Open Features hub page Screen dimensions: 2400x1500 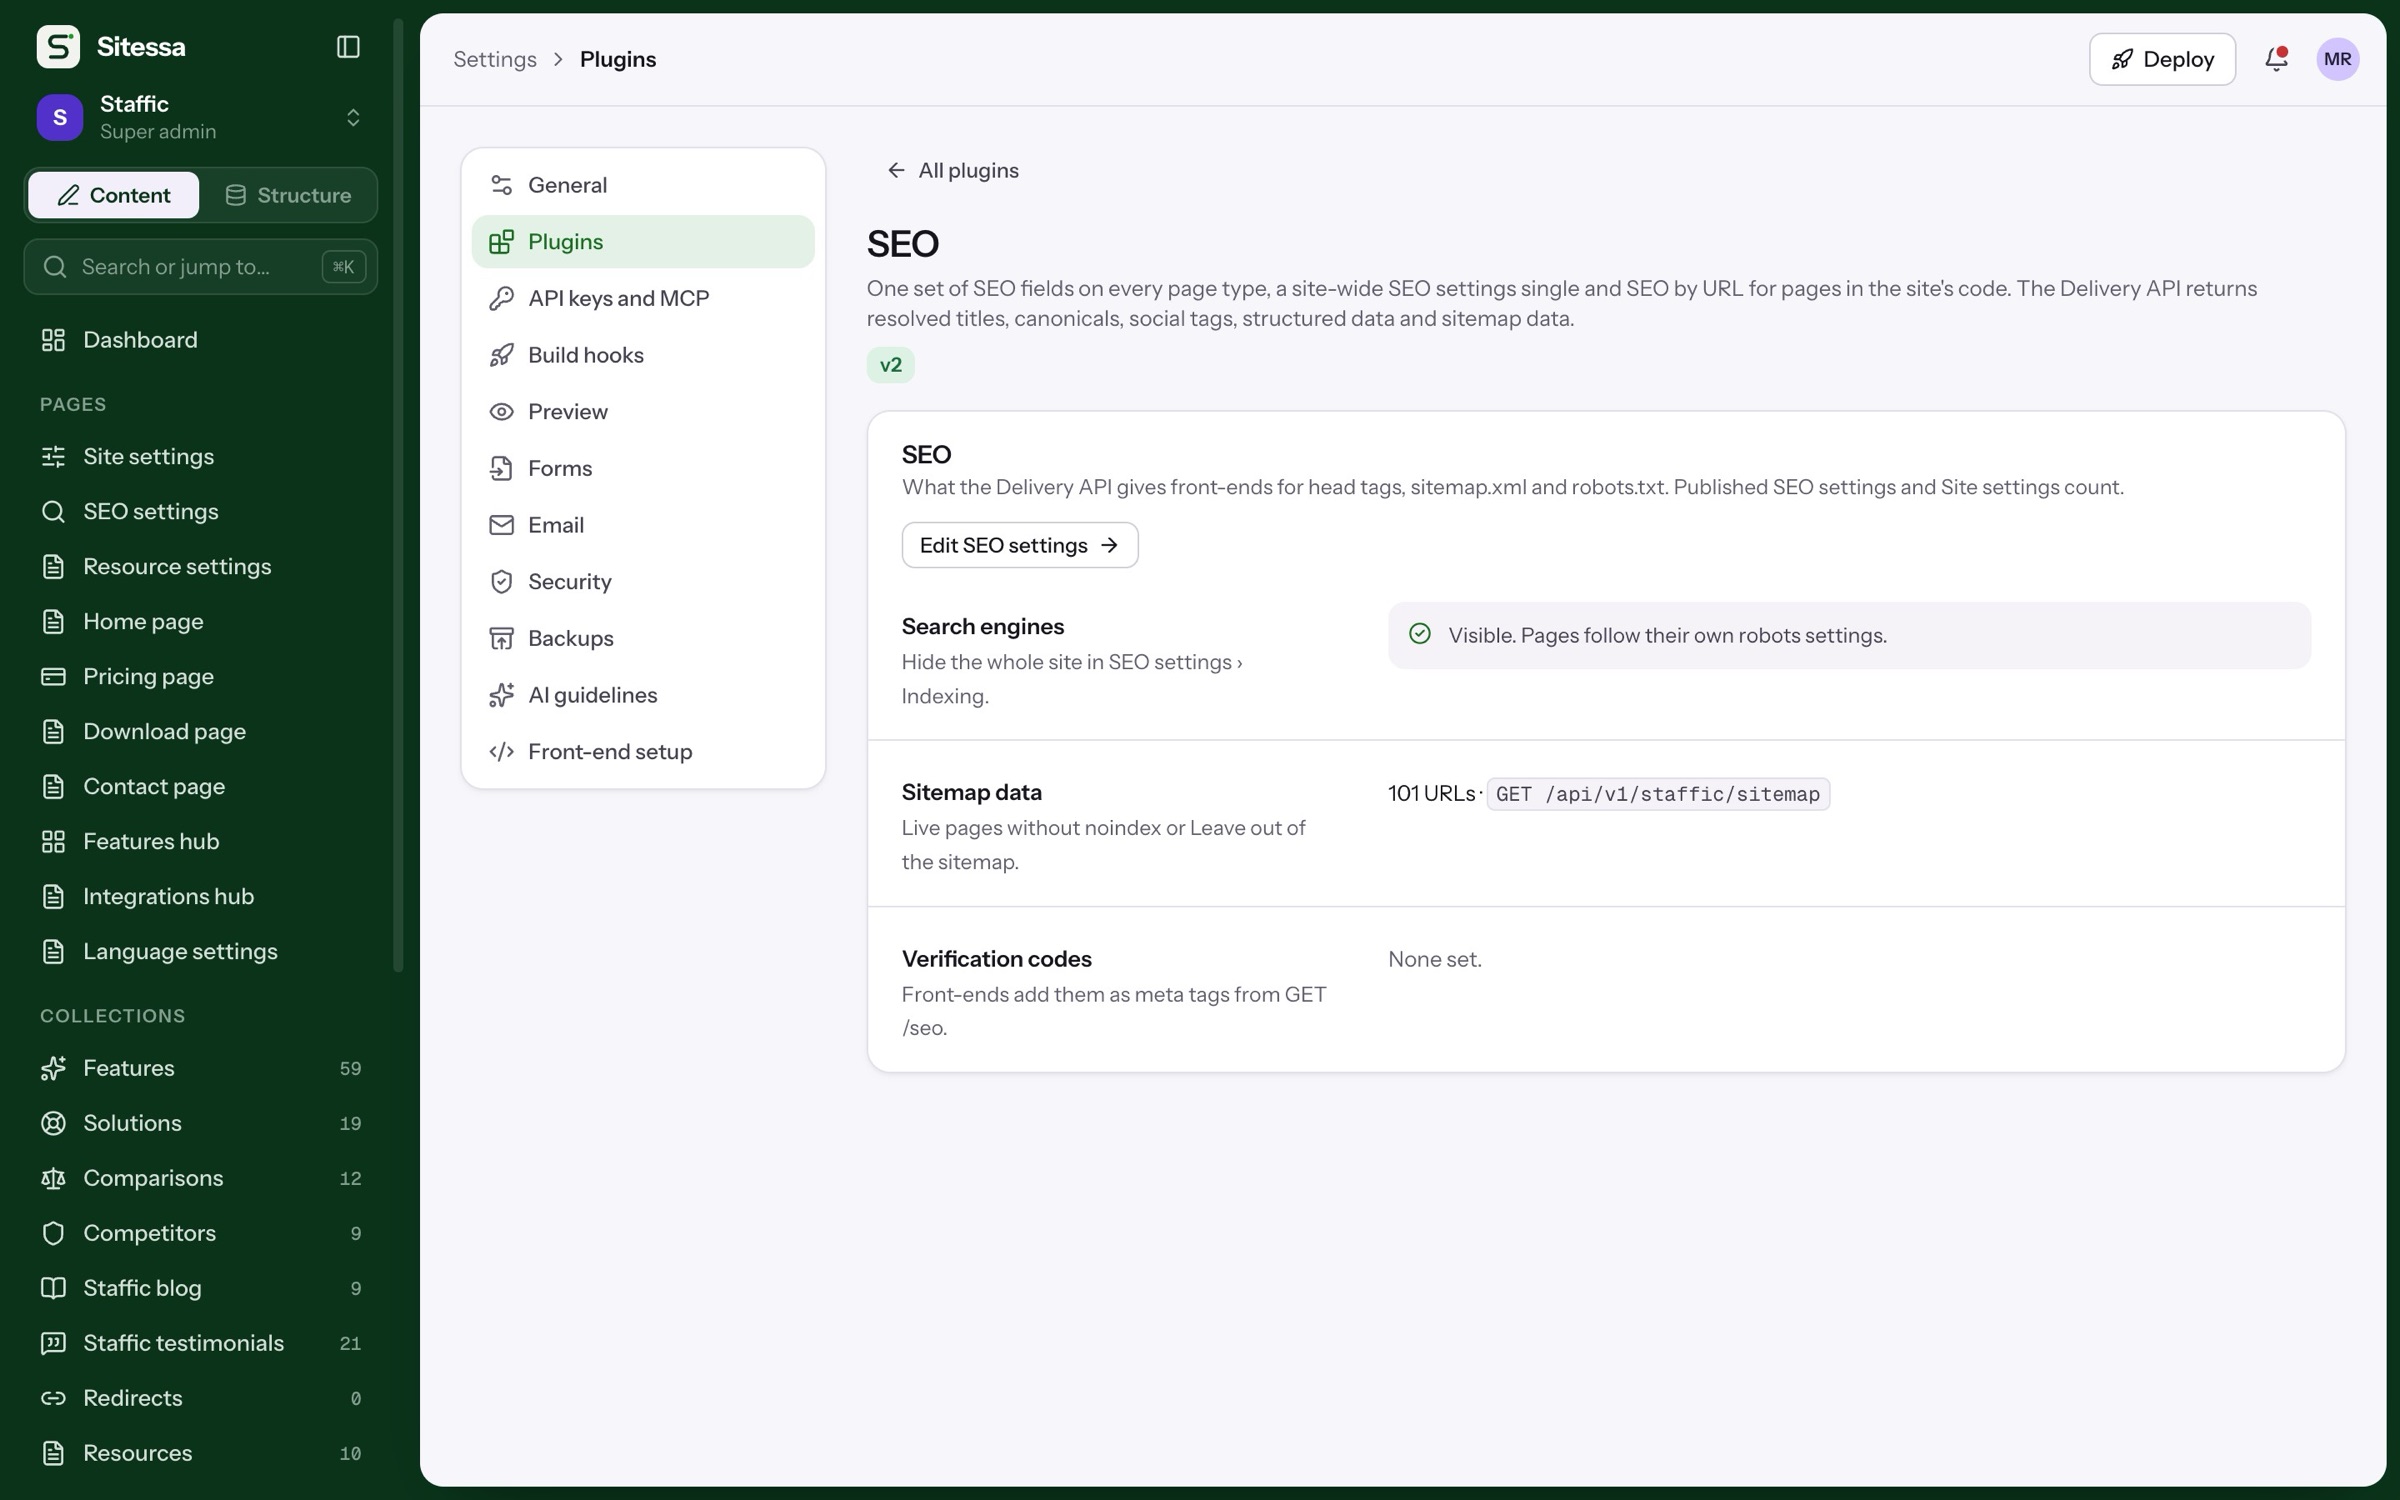[200, 841]
